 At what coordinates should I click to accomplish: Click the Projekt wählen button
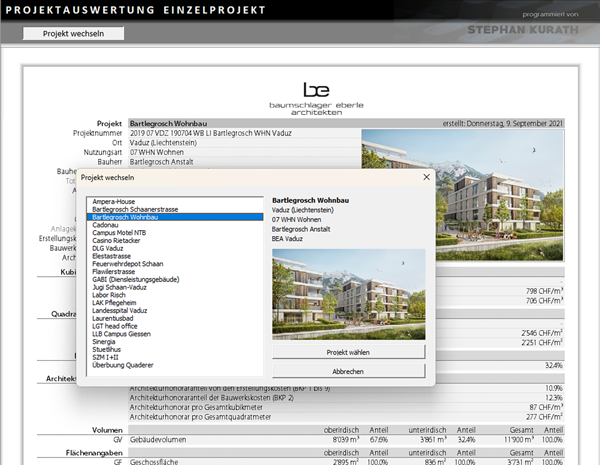pyautogui.click(x=349, y=352)
